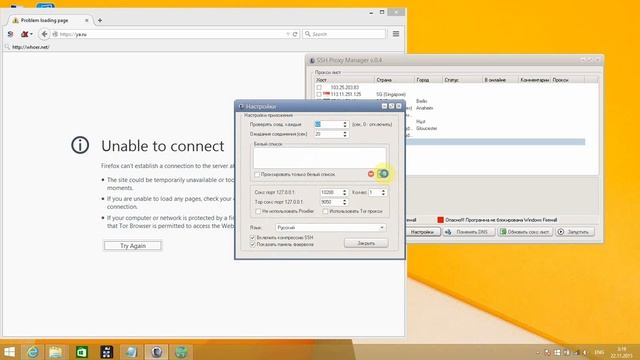Click the count field stepper arrows
Screen dimensions: 640x360
tap(383, 192)
